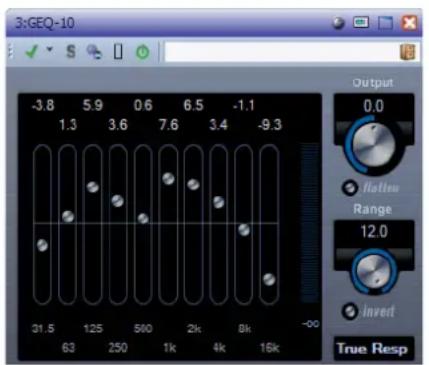This screenshot has width=429, height=365.
Task: Click the 3.6 gain value
Action: (118, 125)
